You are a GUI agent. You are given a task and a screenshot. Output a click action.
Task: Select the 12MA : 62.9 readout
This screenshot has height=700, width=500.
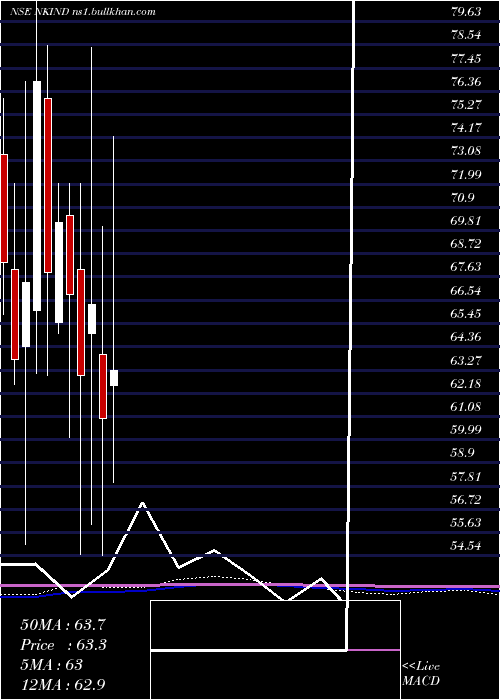tap(63, 685)
